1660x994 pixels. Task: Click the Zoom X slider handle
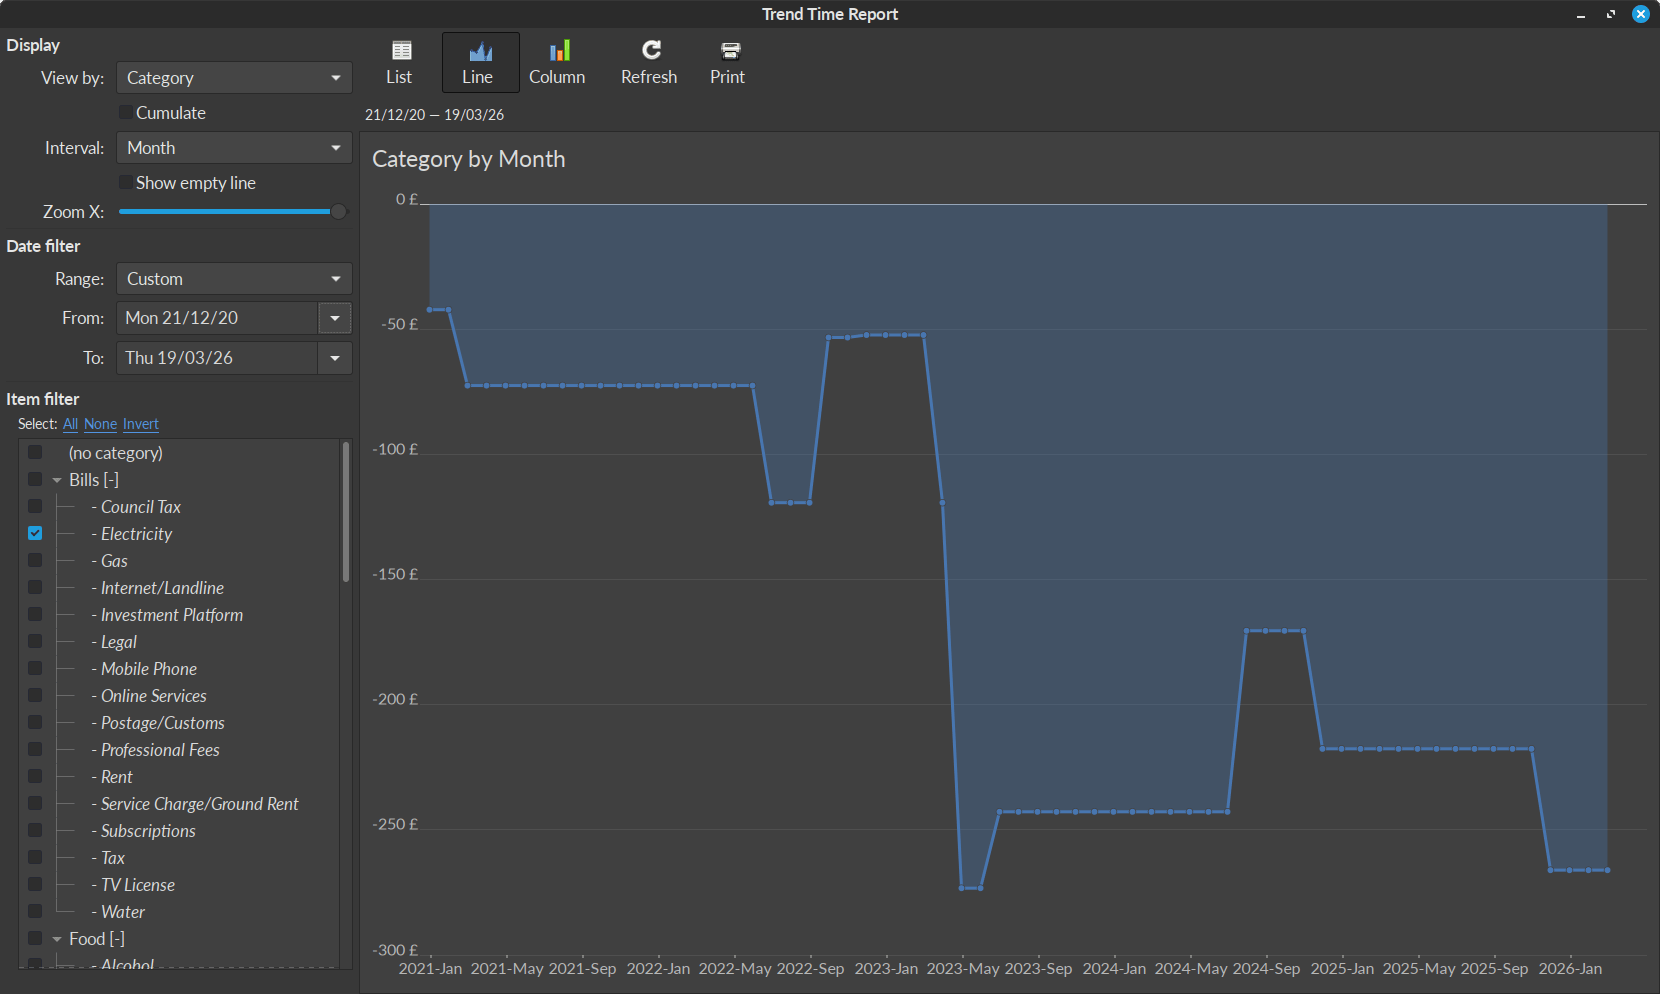[x=339, y=212]
